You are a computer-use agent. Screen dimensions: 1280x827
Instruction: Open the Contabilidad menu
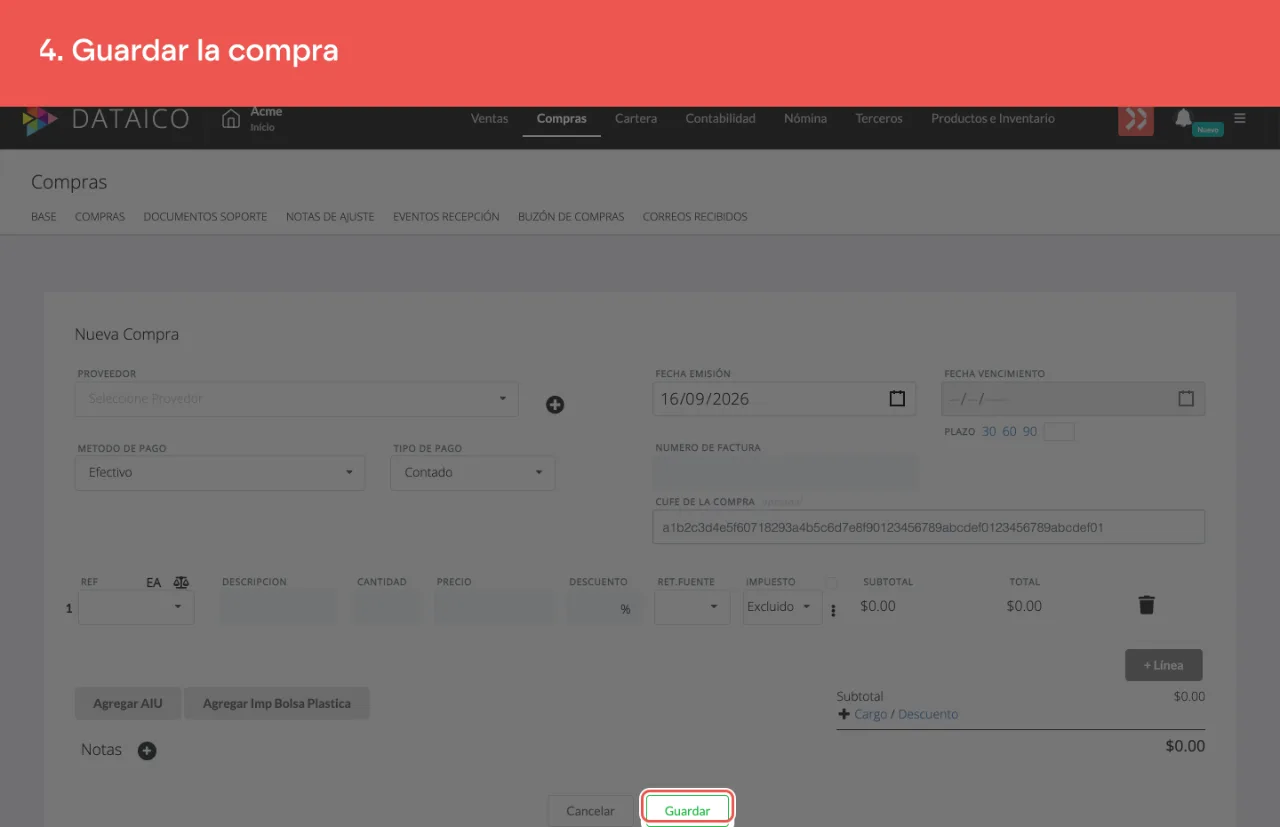(x=720, y=118)
